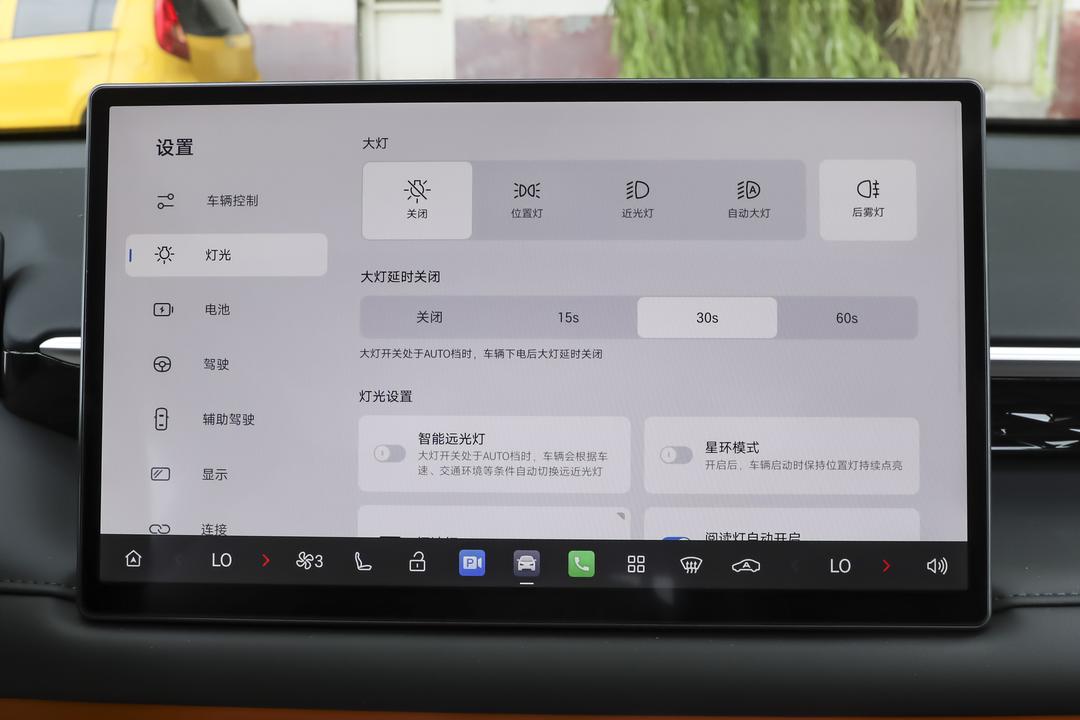Open the all-apps grid icon
The image size is (1080, 720).
tap(636, 564)
